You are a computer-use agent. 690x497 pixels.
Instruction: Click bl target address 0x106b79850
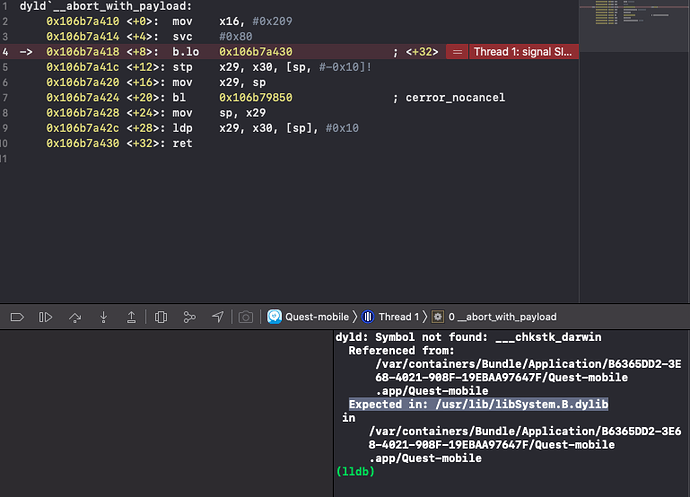256,98
